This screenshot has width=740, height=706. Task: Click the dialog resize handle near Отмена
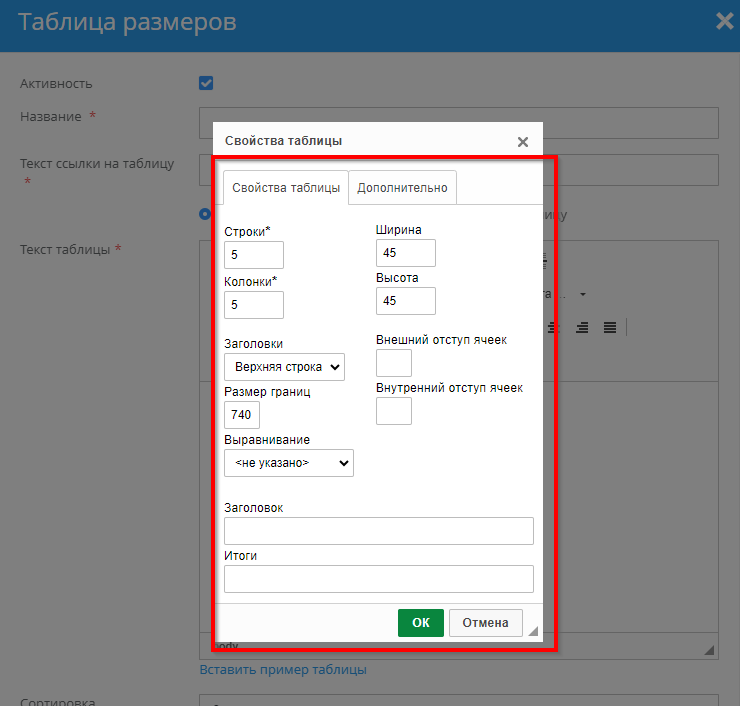[x=533, y=631]
